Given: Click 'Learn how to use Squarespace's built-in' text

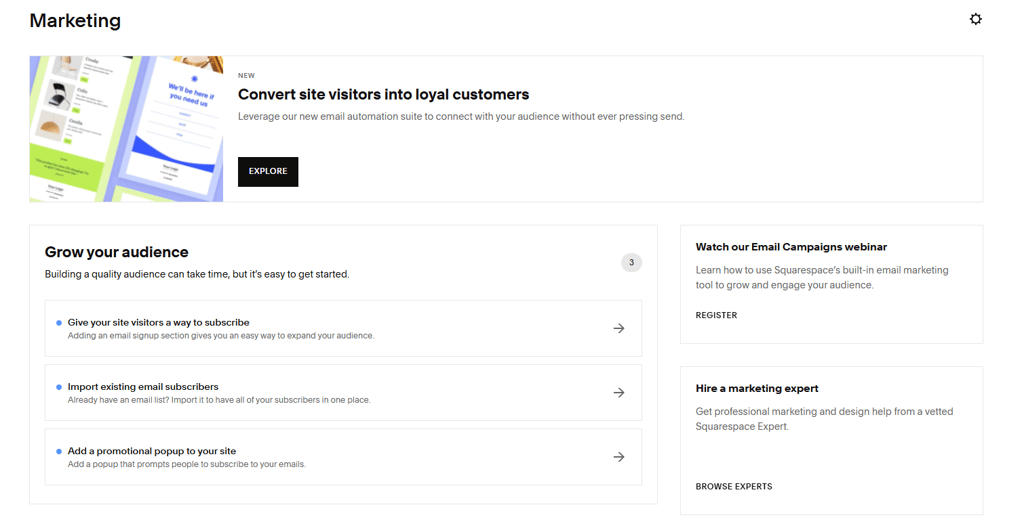Looking at the screenshot, I should 822,278.
